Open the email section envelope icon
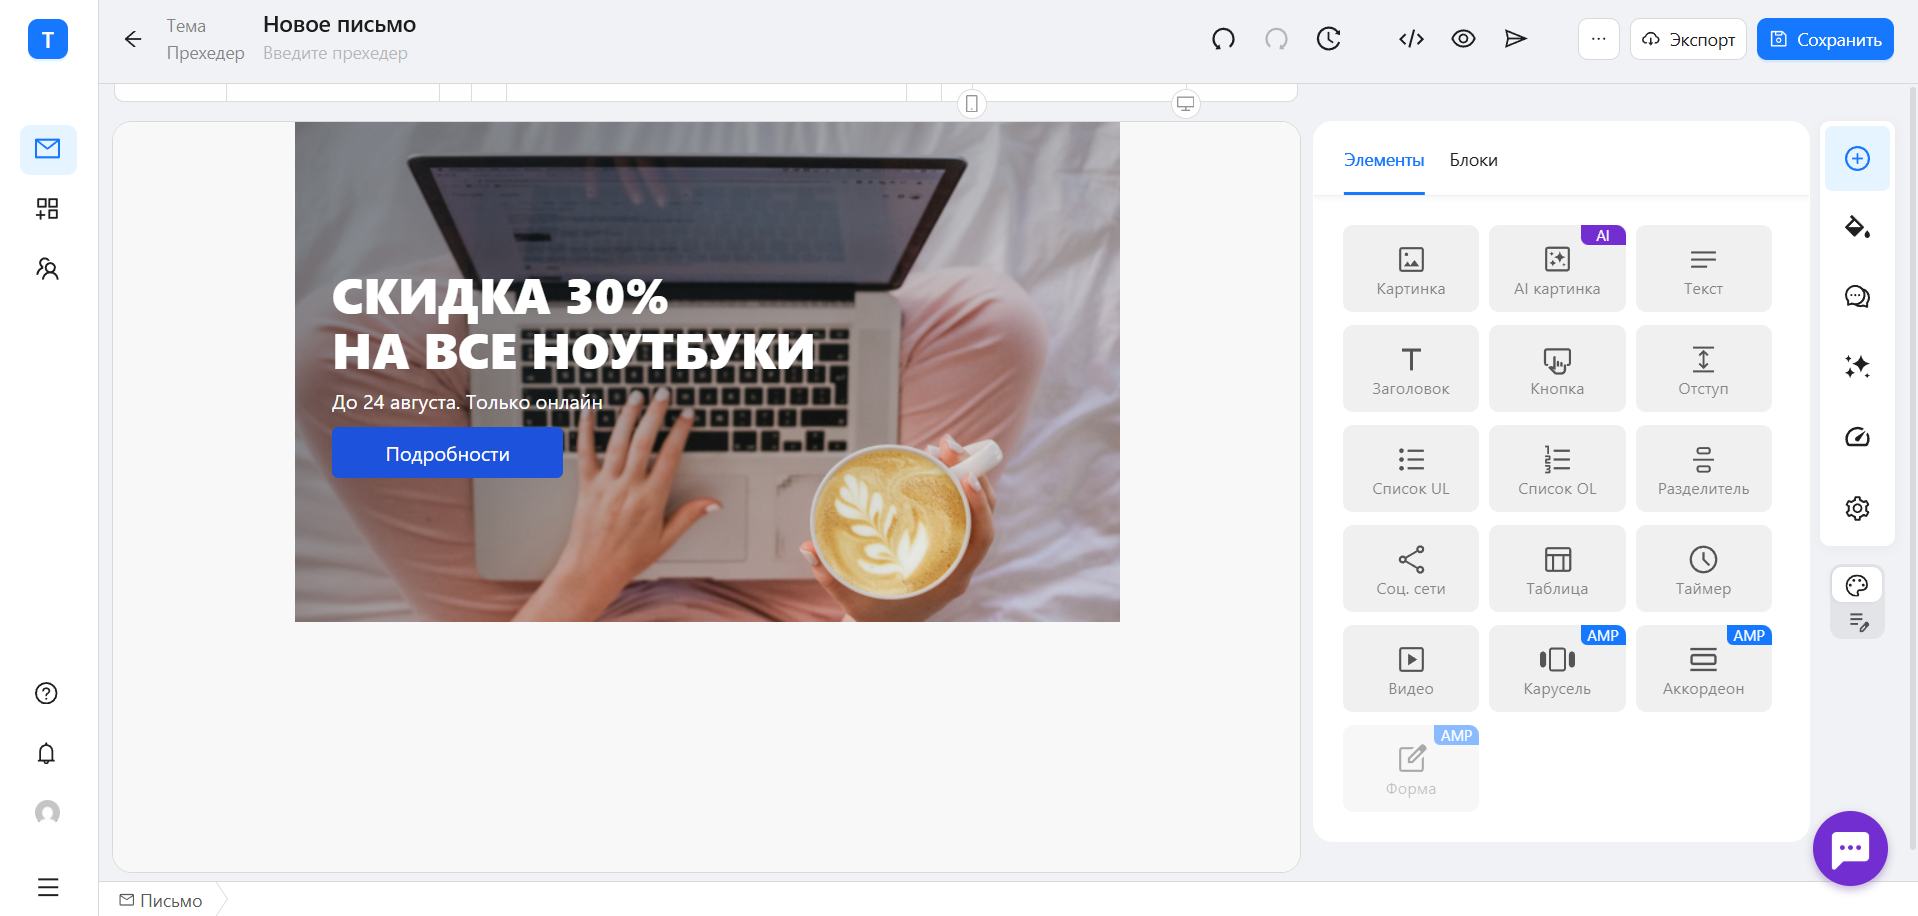Image resolution: width=1918 pixels, height=916 pixels. pos(48,150)
